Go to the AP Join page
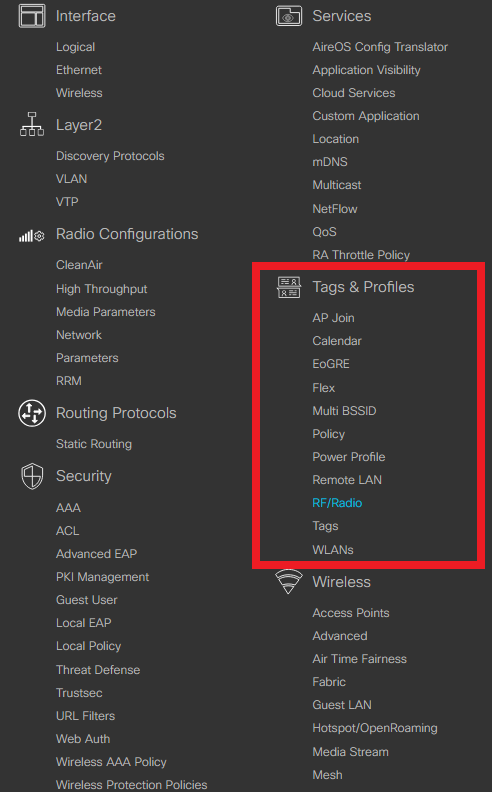The height and width of the screenshot is (792, 492). click(x=333, y=318)
